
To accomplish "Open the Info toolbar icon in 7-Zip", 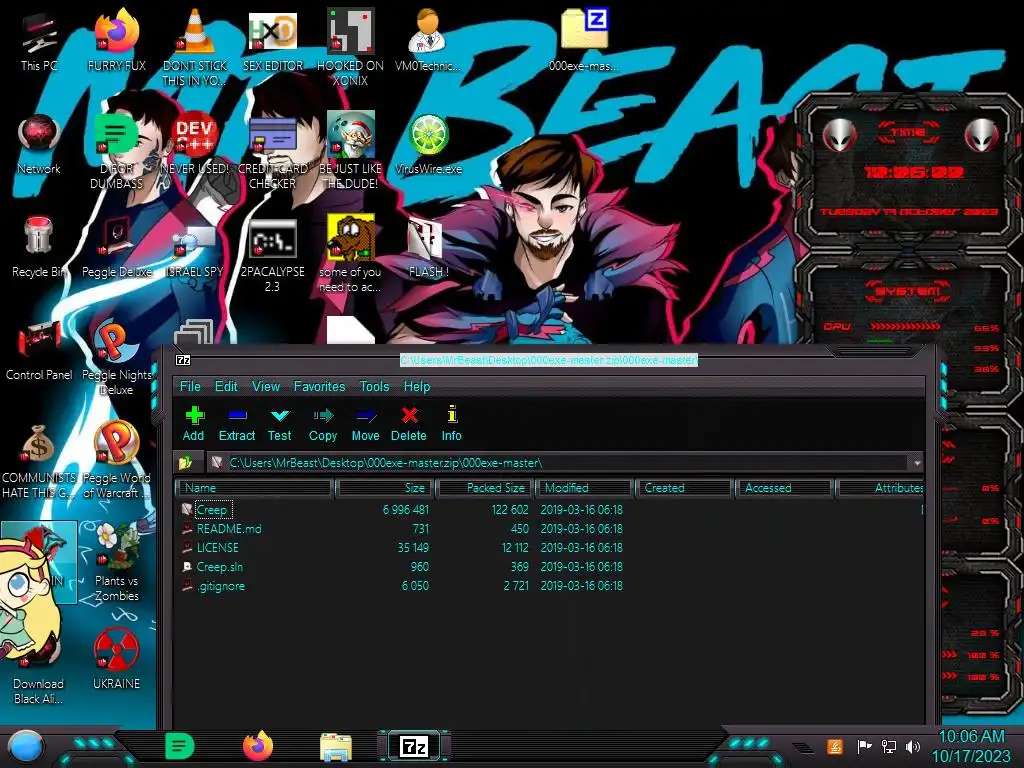I will (x=451, y=423).
